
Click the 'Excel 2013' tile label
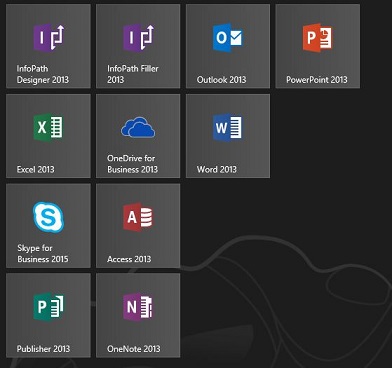35,169
